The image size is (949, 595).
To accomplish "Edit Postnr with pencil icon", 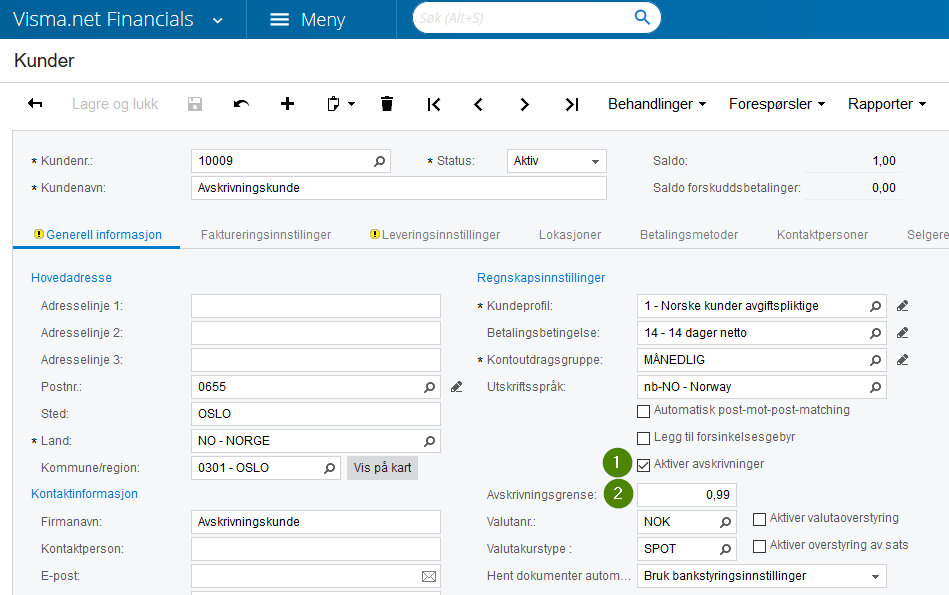I will tap(457, 387).
